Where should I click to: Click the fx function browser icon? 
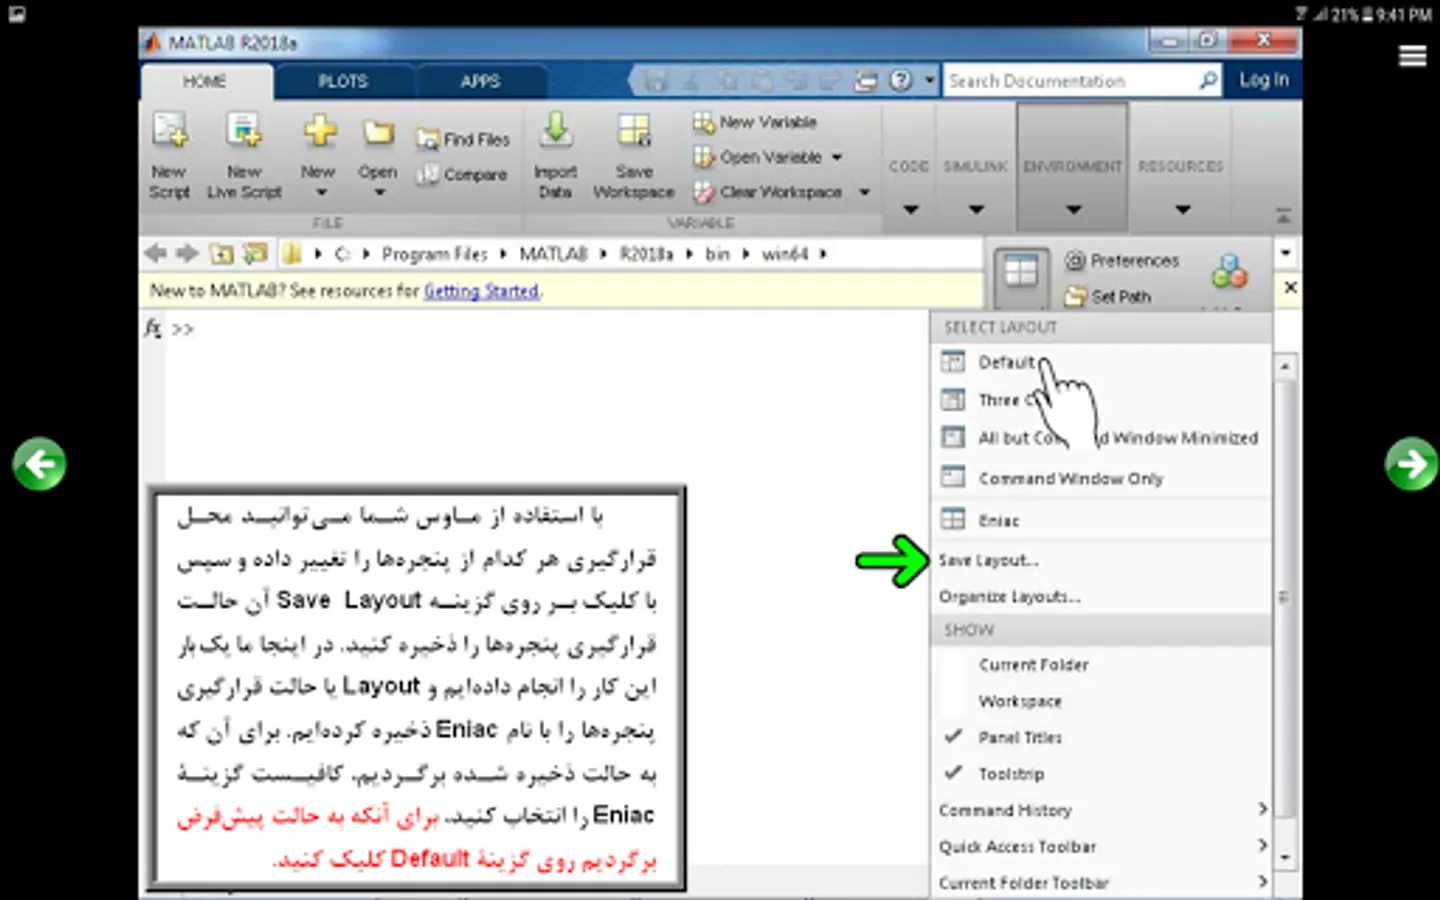pyautogui.click(x=153, y=328)
